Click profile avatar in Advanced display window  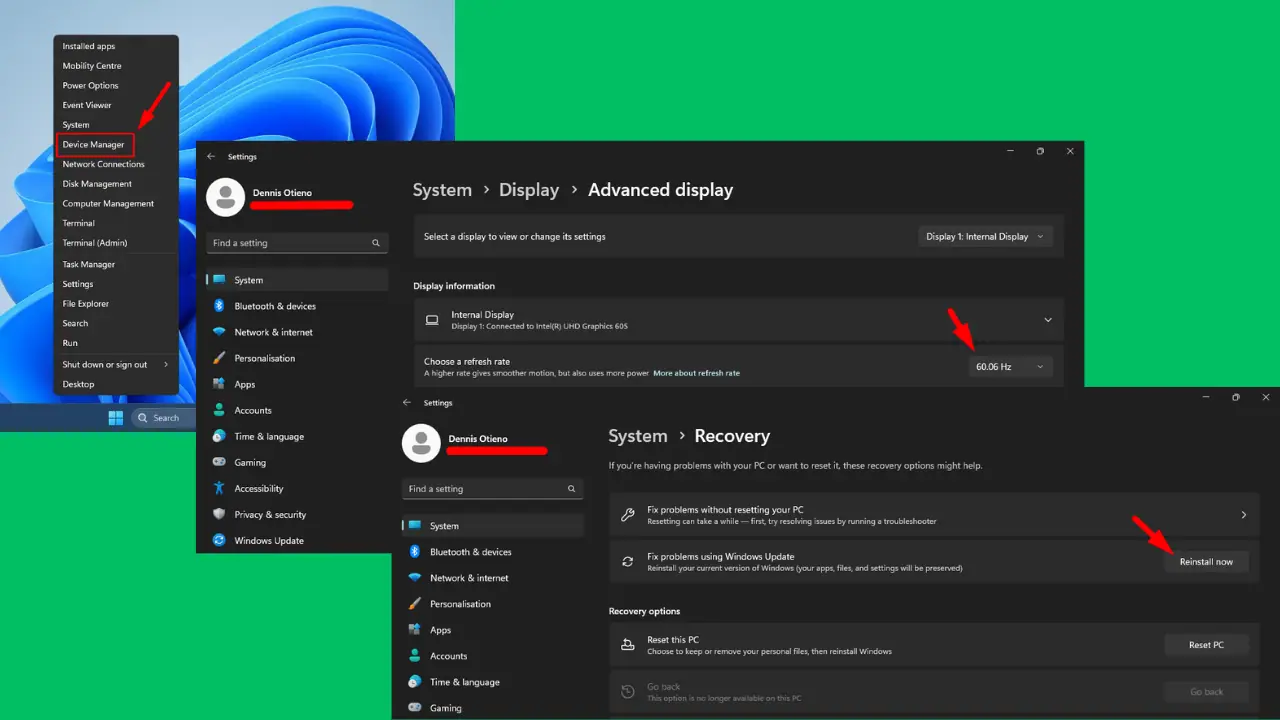click(x=225, y=197)
